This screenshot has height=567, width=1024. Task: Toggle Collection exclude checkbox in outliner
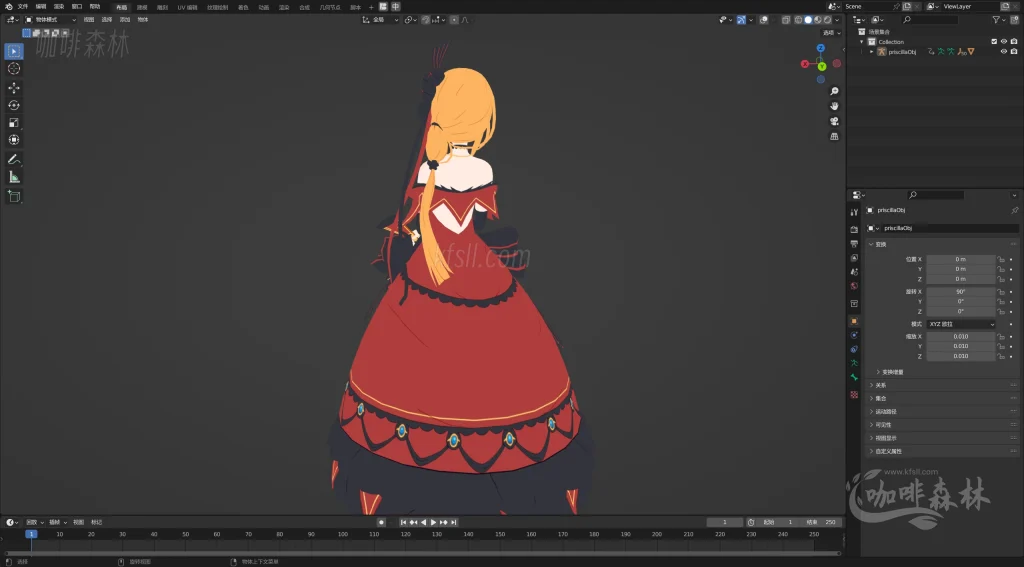tap(994, 42)
